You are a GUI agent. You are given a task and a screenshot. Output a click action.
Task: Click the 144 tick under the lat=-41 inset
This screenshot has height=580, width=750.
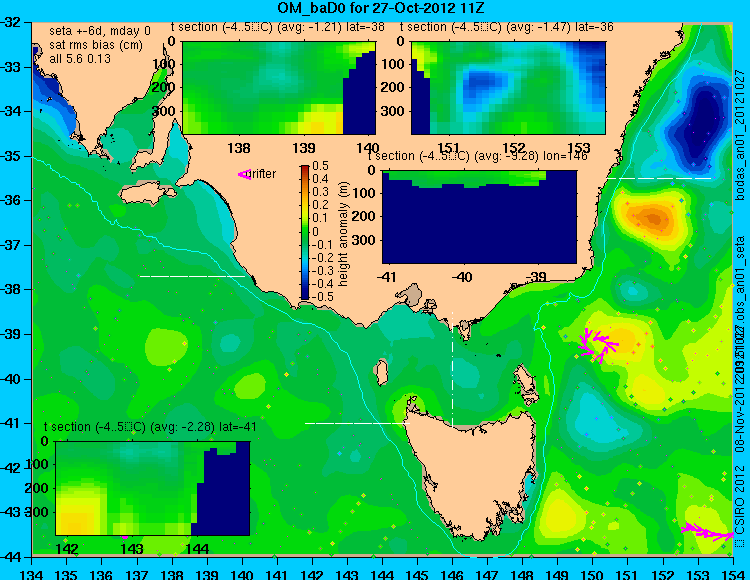tap(197, 549)
